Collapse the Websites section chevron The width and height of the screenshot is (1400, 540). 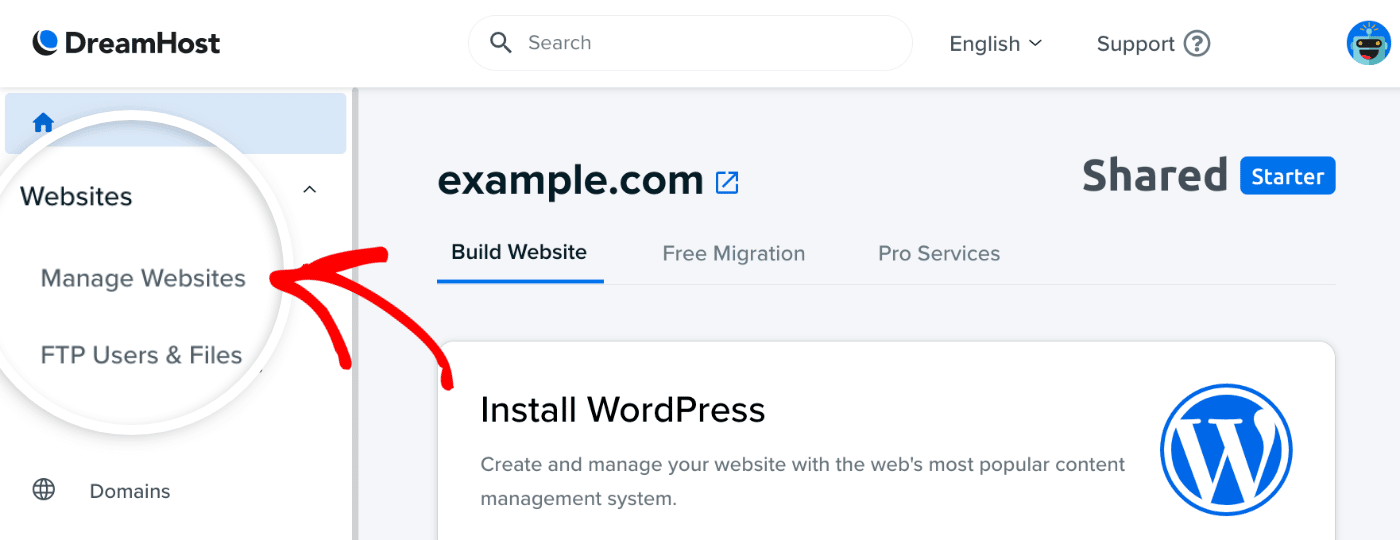pyautogui.click(x=310, y=189)
